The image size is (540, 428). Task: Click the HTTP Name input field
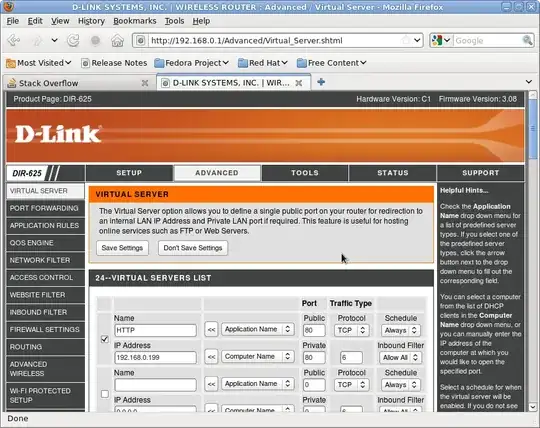click(155, 330)
